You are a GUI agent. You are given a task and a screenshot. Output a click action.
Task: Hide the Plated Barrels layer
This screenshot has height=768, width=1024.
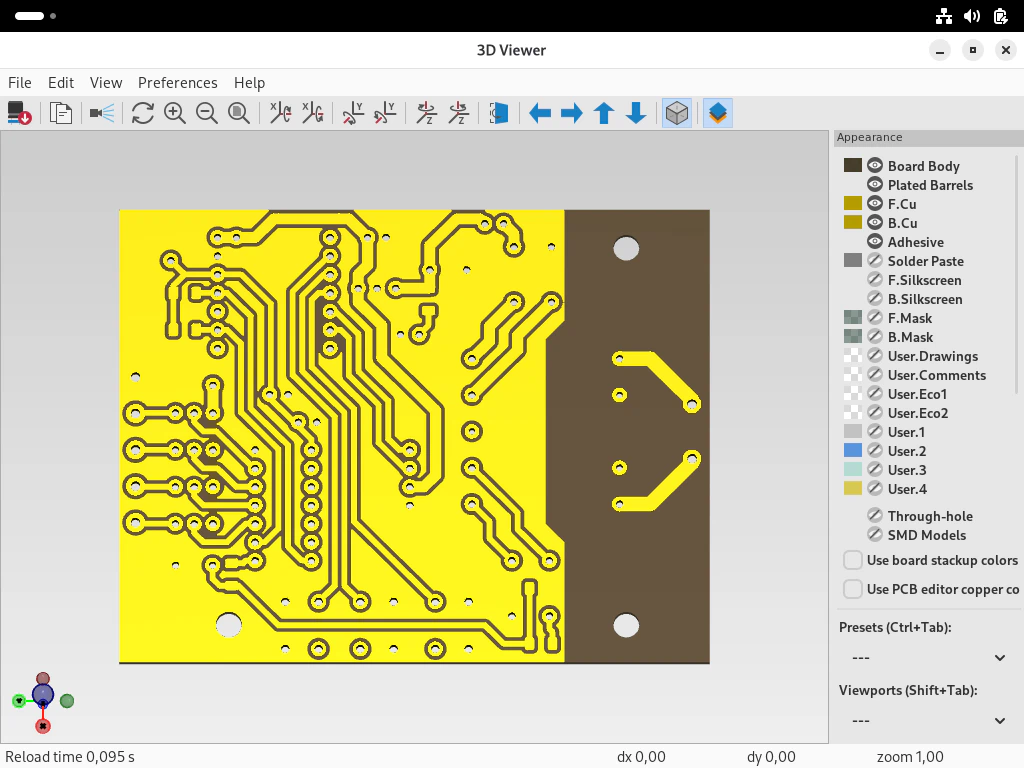[874, 184]
